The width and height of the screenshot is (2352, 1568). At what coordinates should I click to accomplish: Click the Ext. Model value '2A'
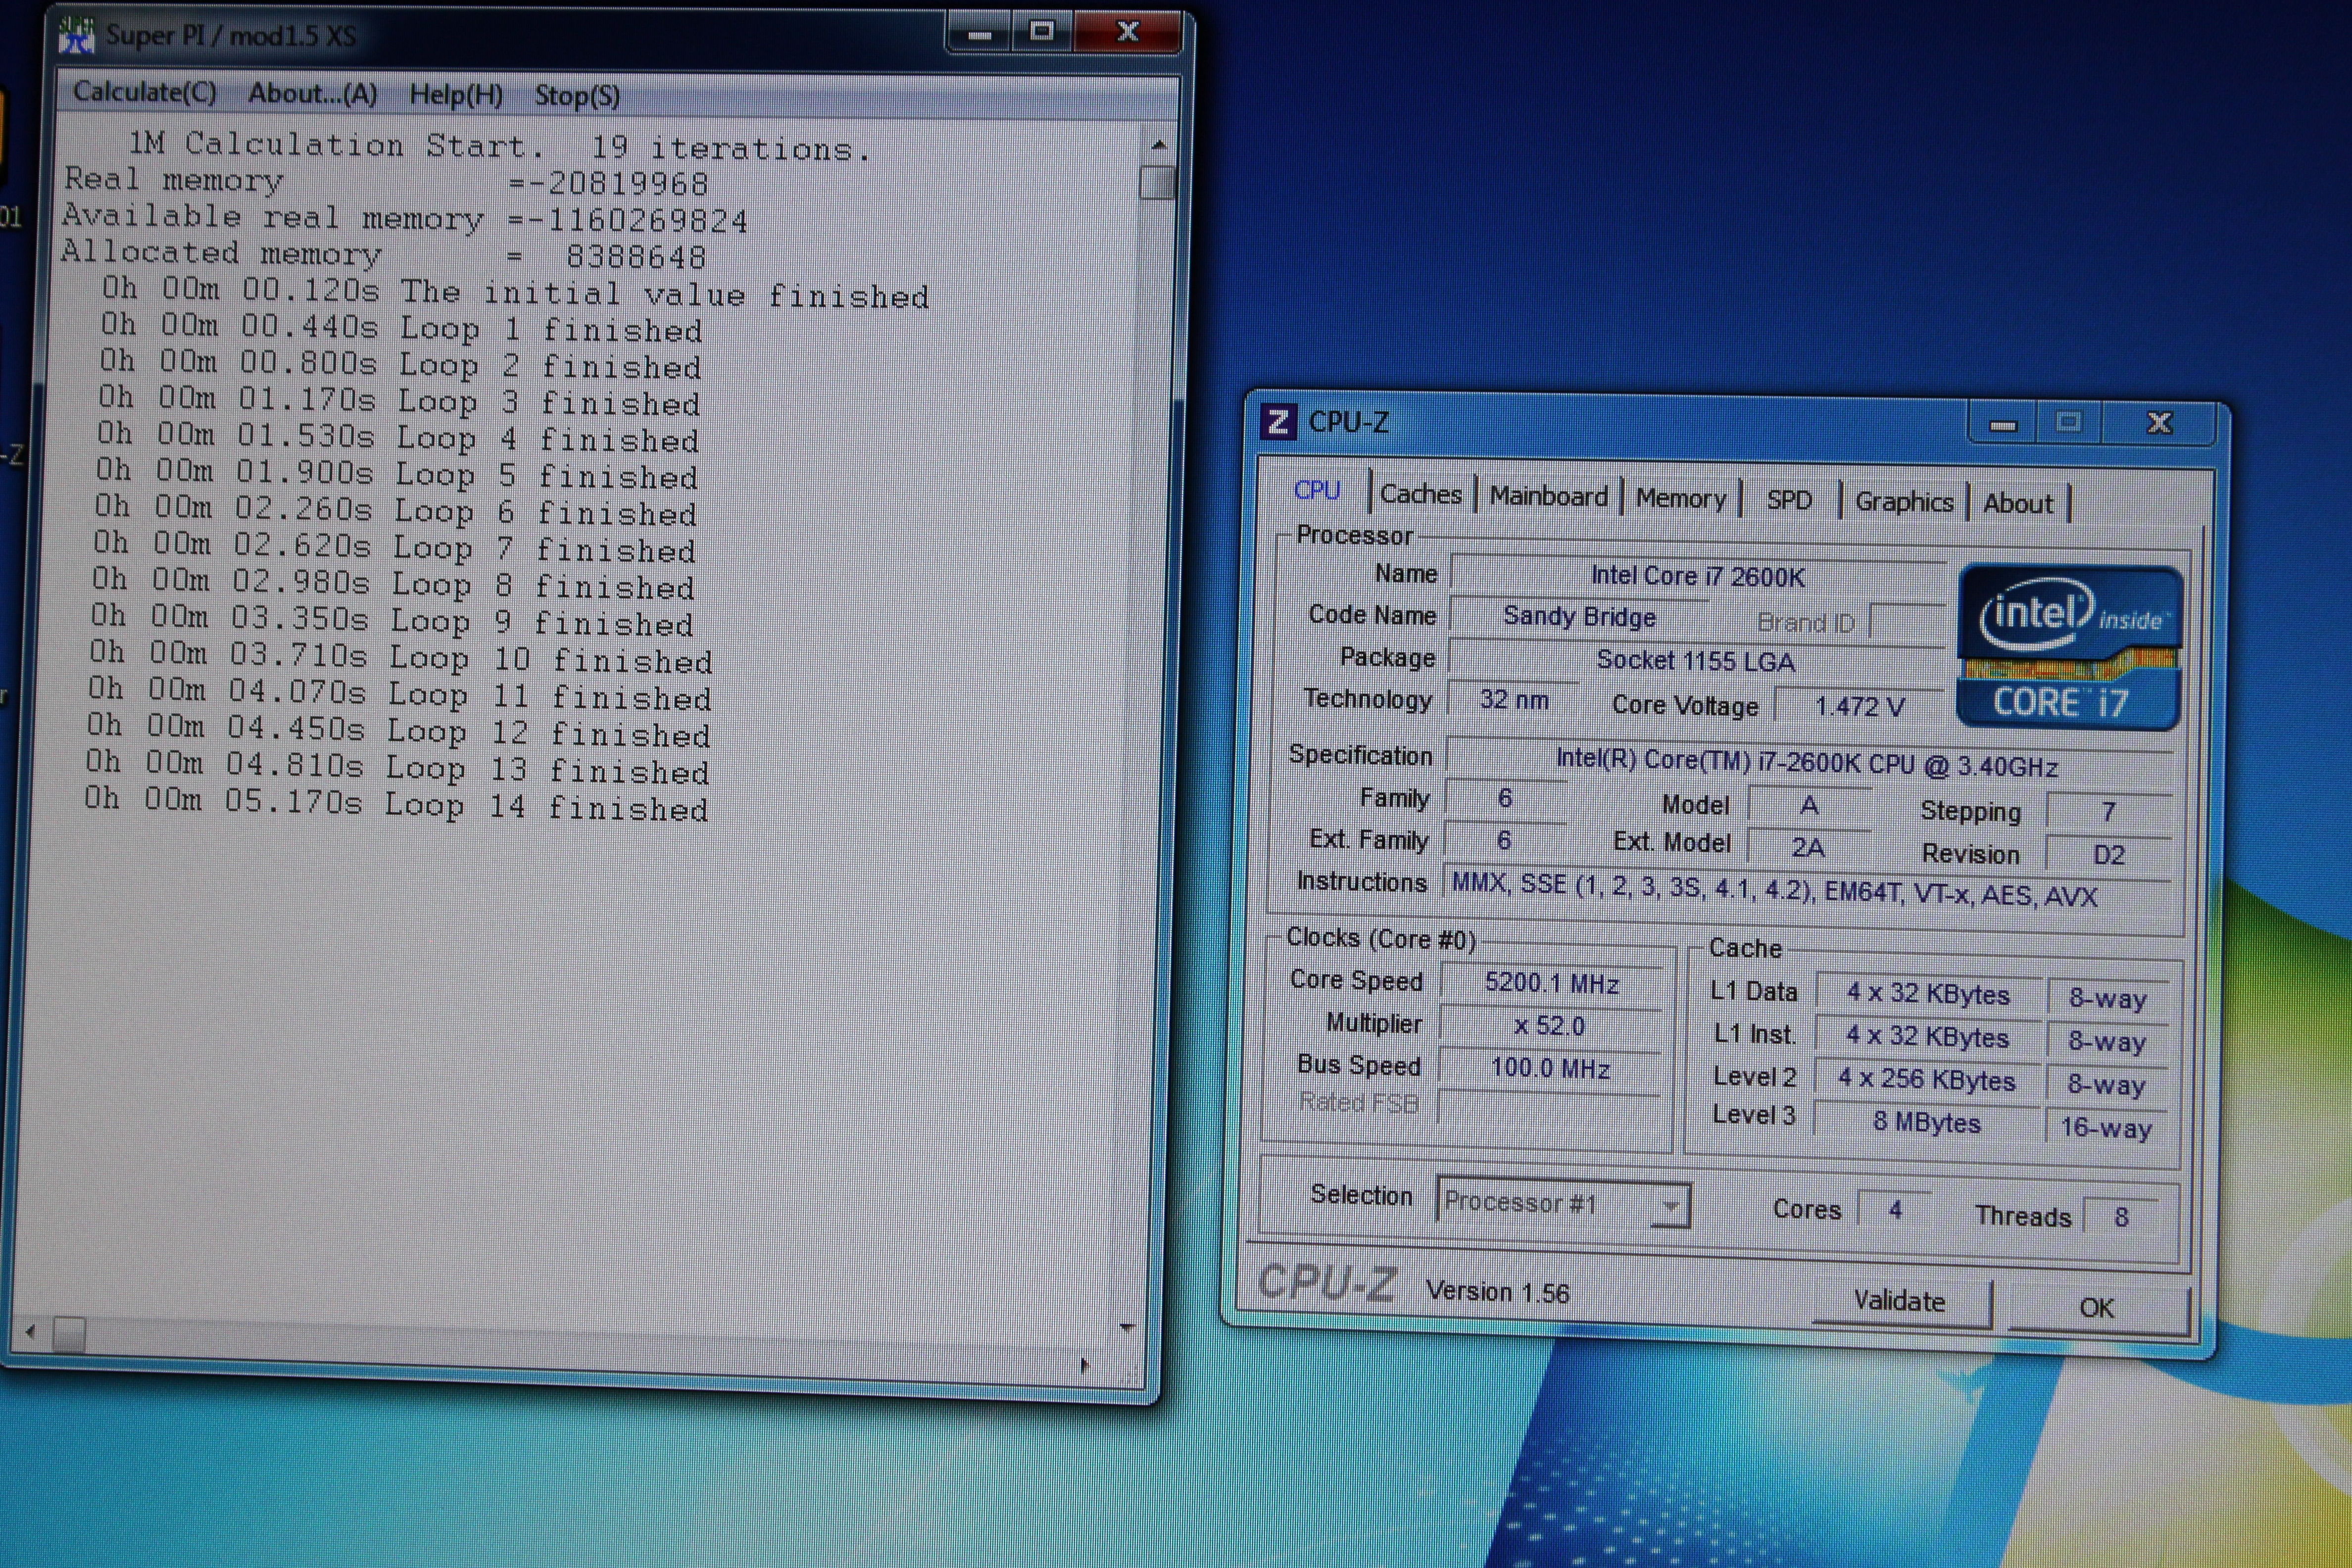tap(1808, 848)
